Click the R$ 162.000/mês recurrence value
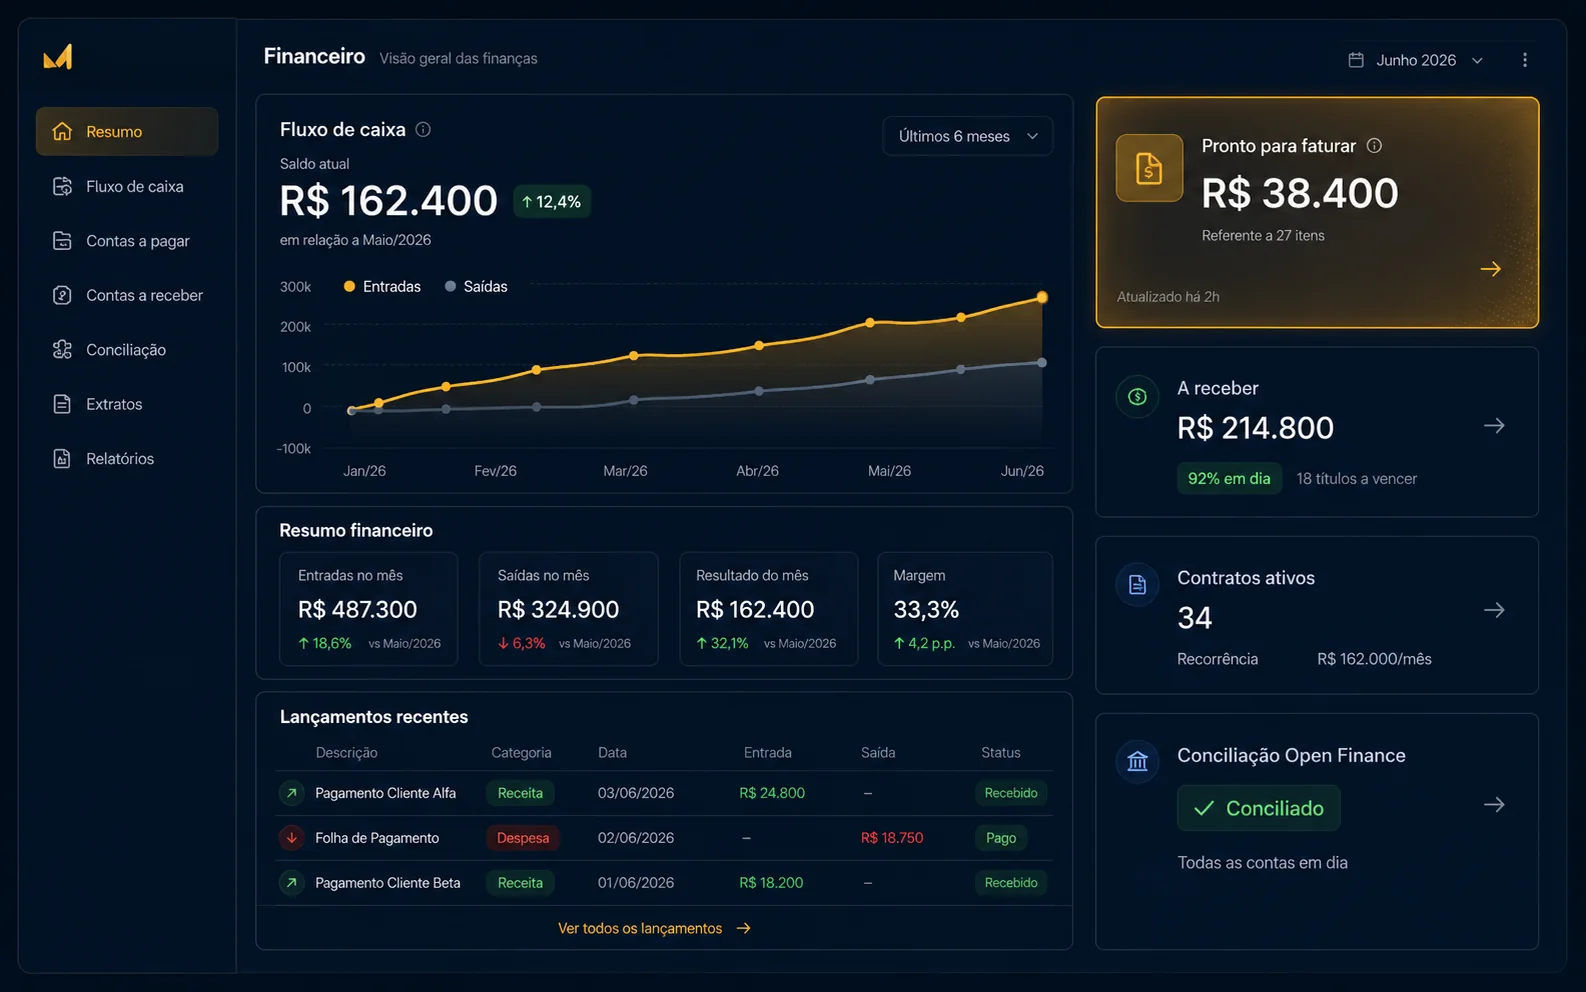Image resolution: width=1586 pixels, height=992 pixels. pyautogui.click(x=1374, y=659)
